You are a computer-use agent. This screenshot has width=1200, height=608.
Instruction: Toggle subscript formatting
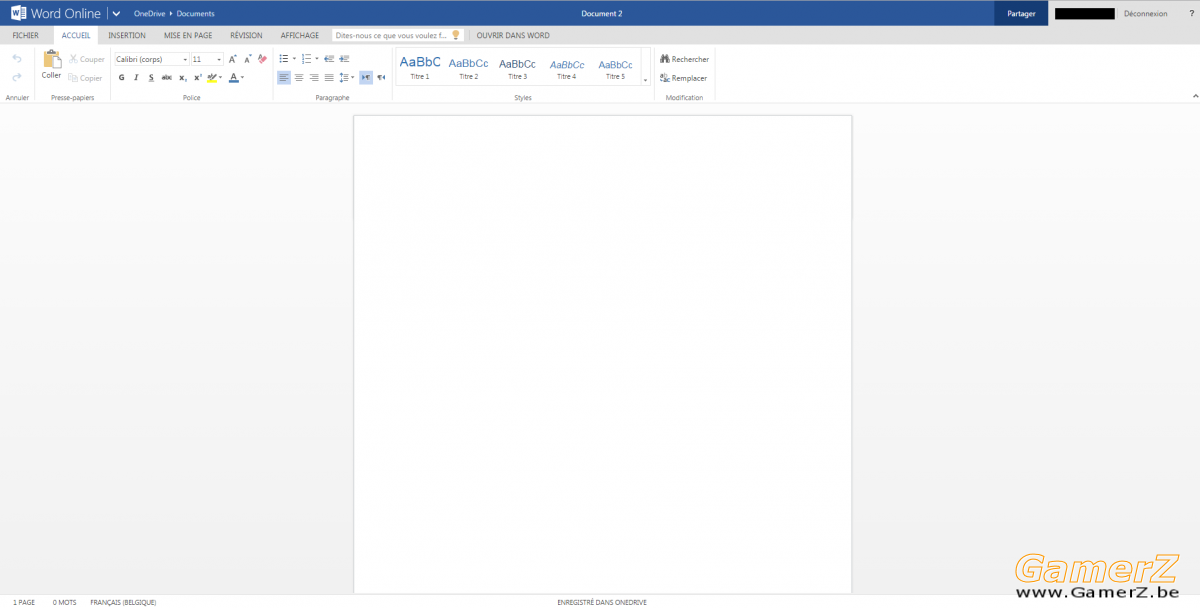point(182,77)
